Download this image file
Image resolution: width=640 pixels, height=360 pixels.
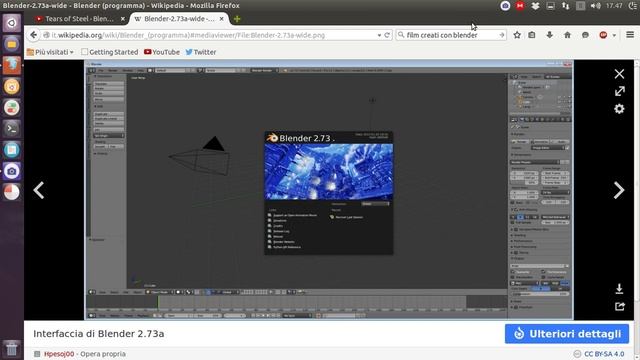click(x=619, y=289)
